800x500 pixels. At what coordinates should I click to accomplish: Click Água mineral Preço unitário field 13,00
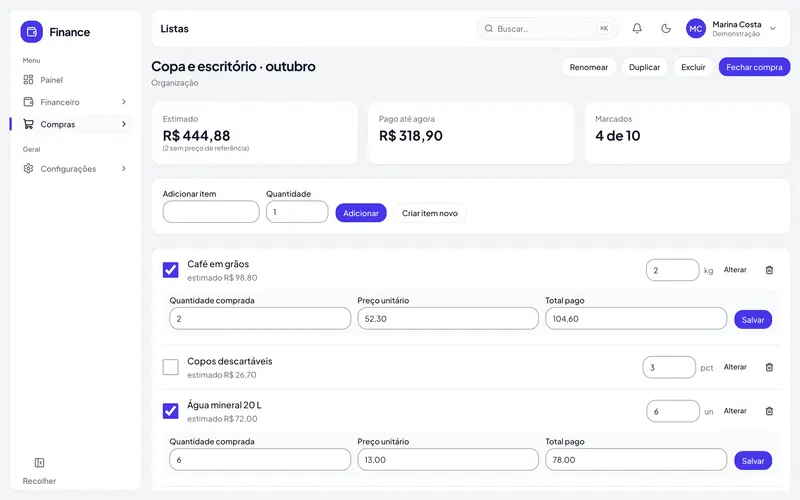pos(448,459)
